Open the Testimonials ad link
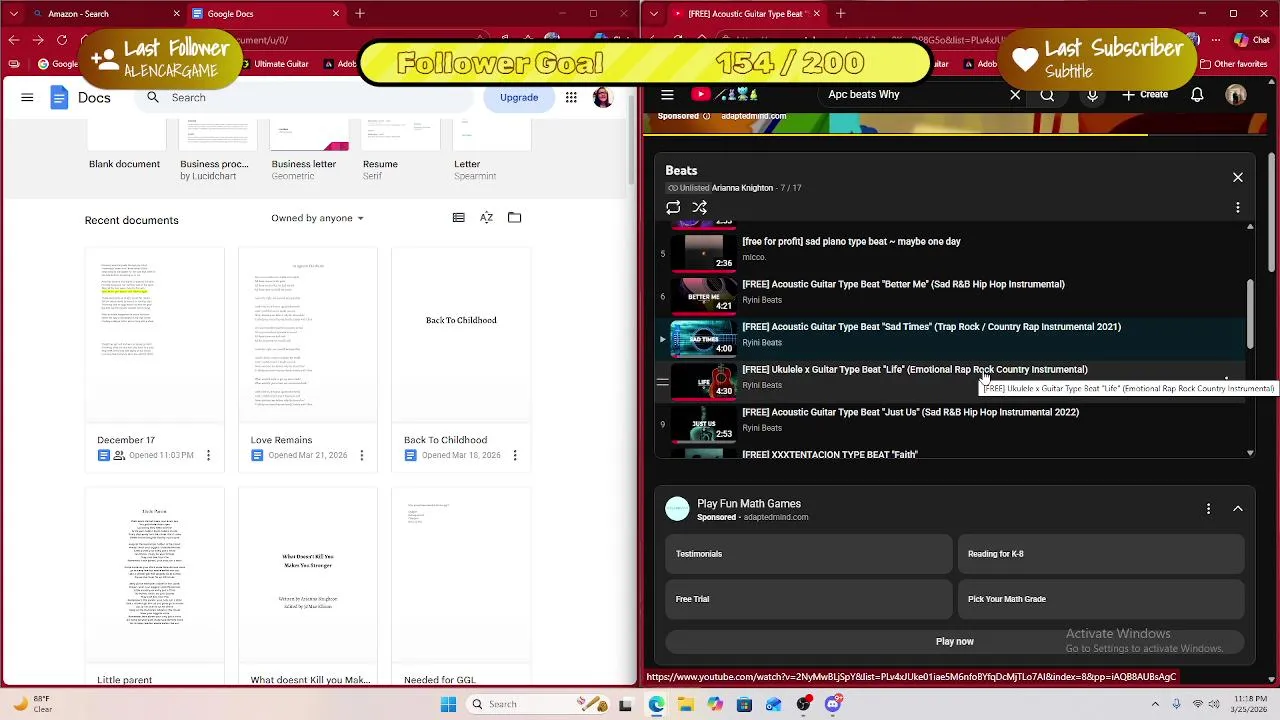 (x=808, y=554)
